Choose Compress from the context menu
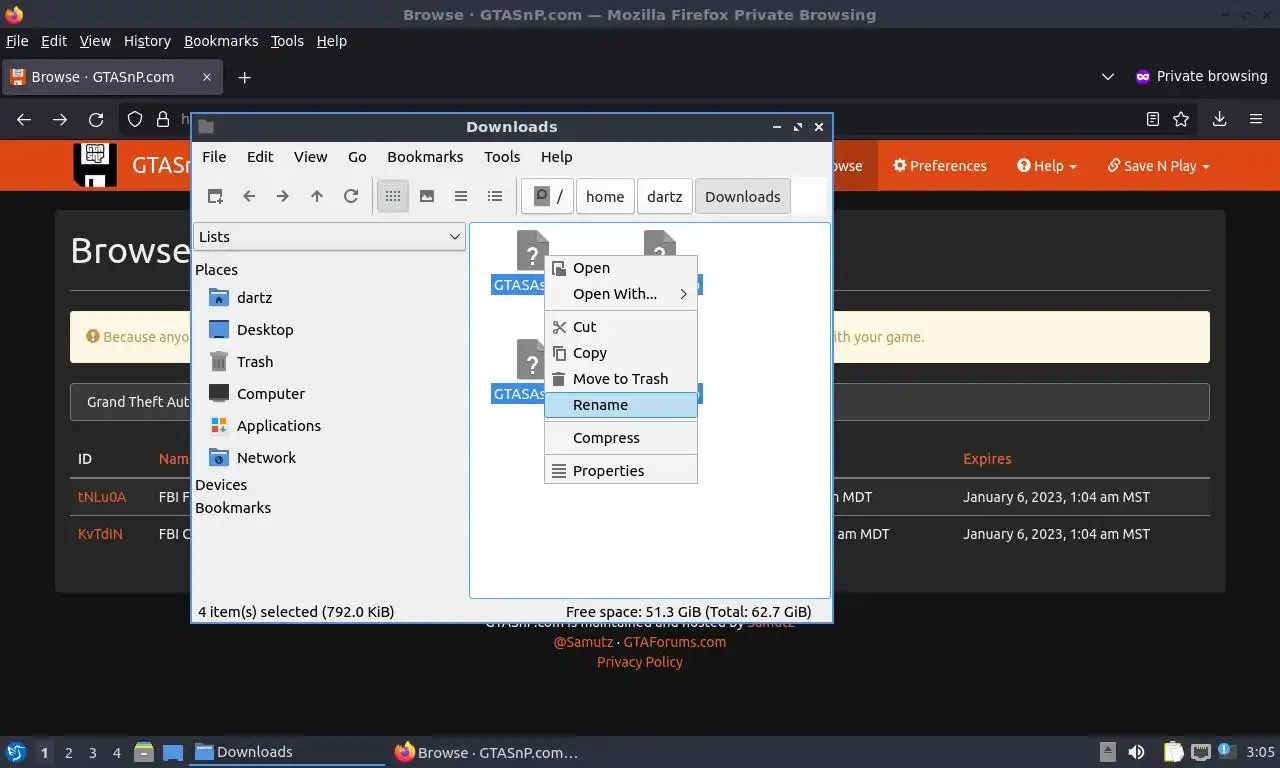Screen dimensions: 1280x768 (x=620, y=438)
